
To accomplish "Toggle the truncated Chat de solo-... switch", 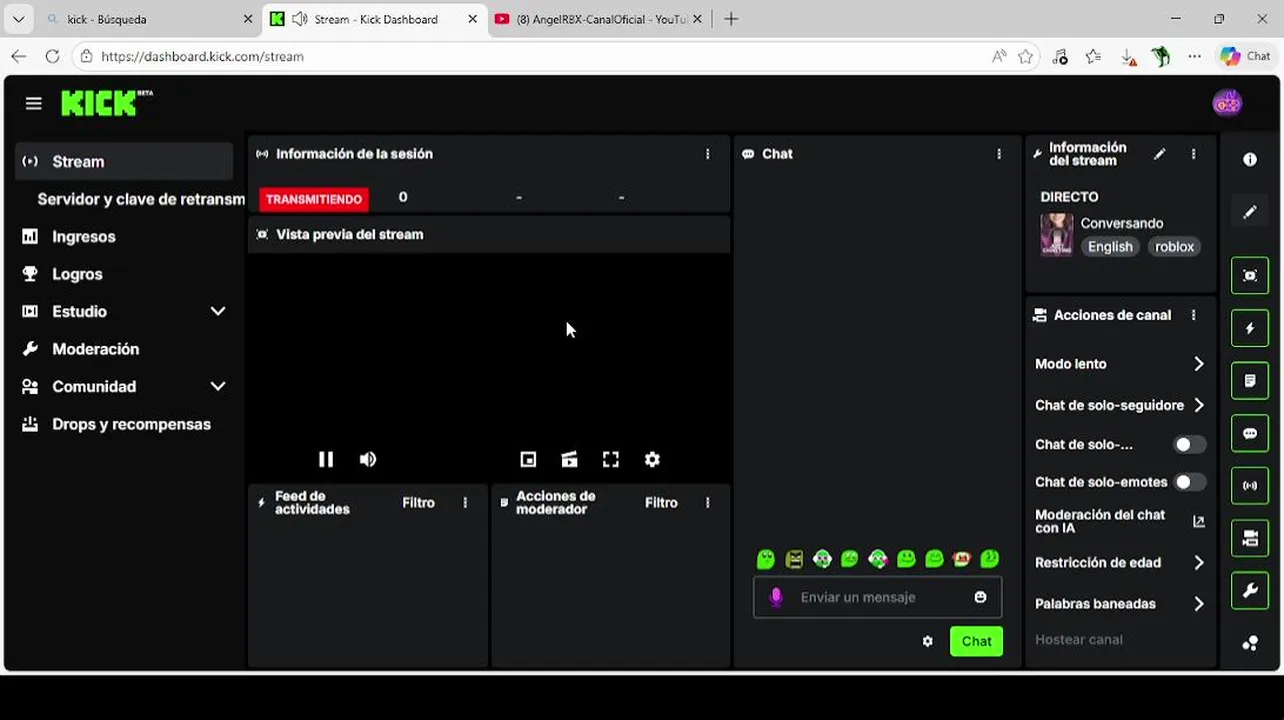I will tap(1189, 444).
